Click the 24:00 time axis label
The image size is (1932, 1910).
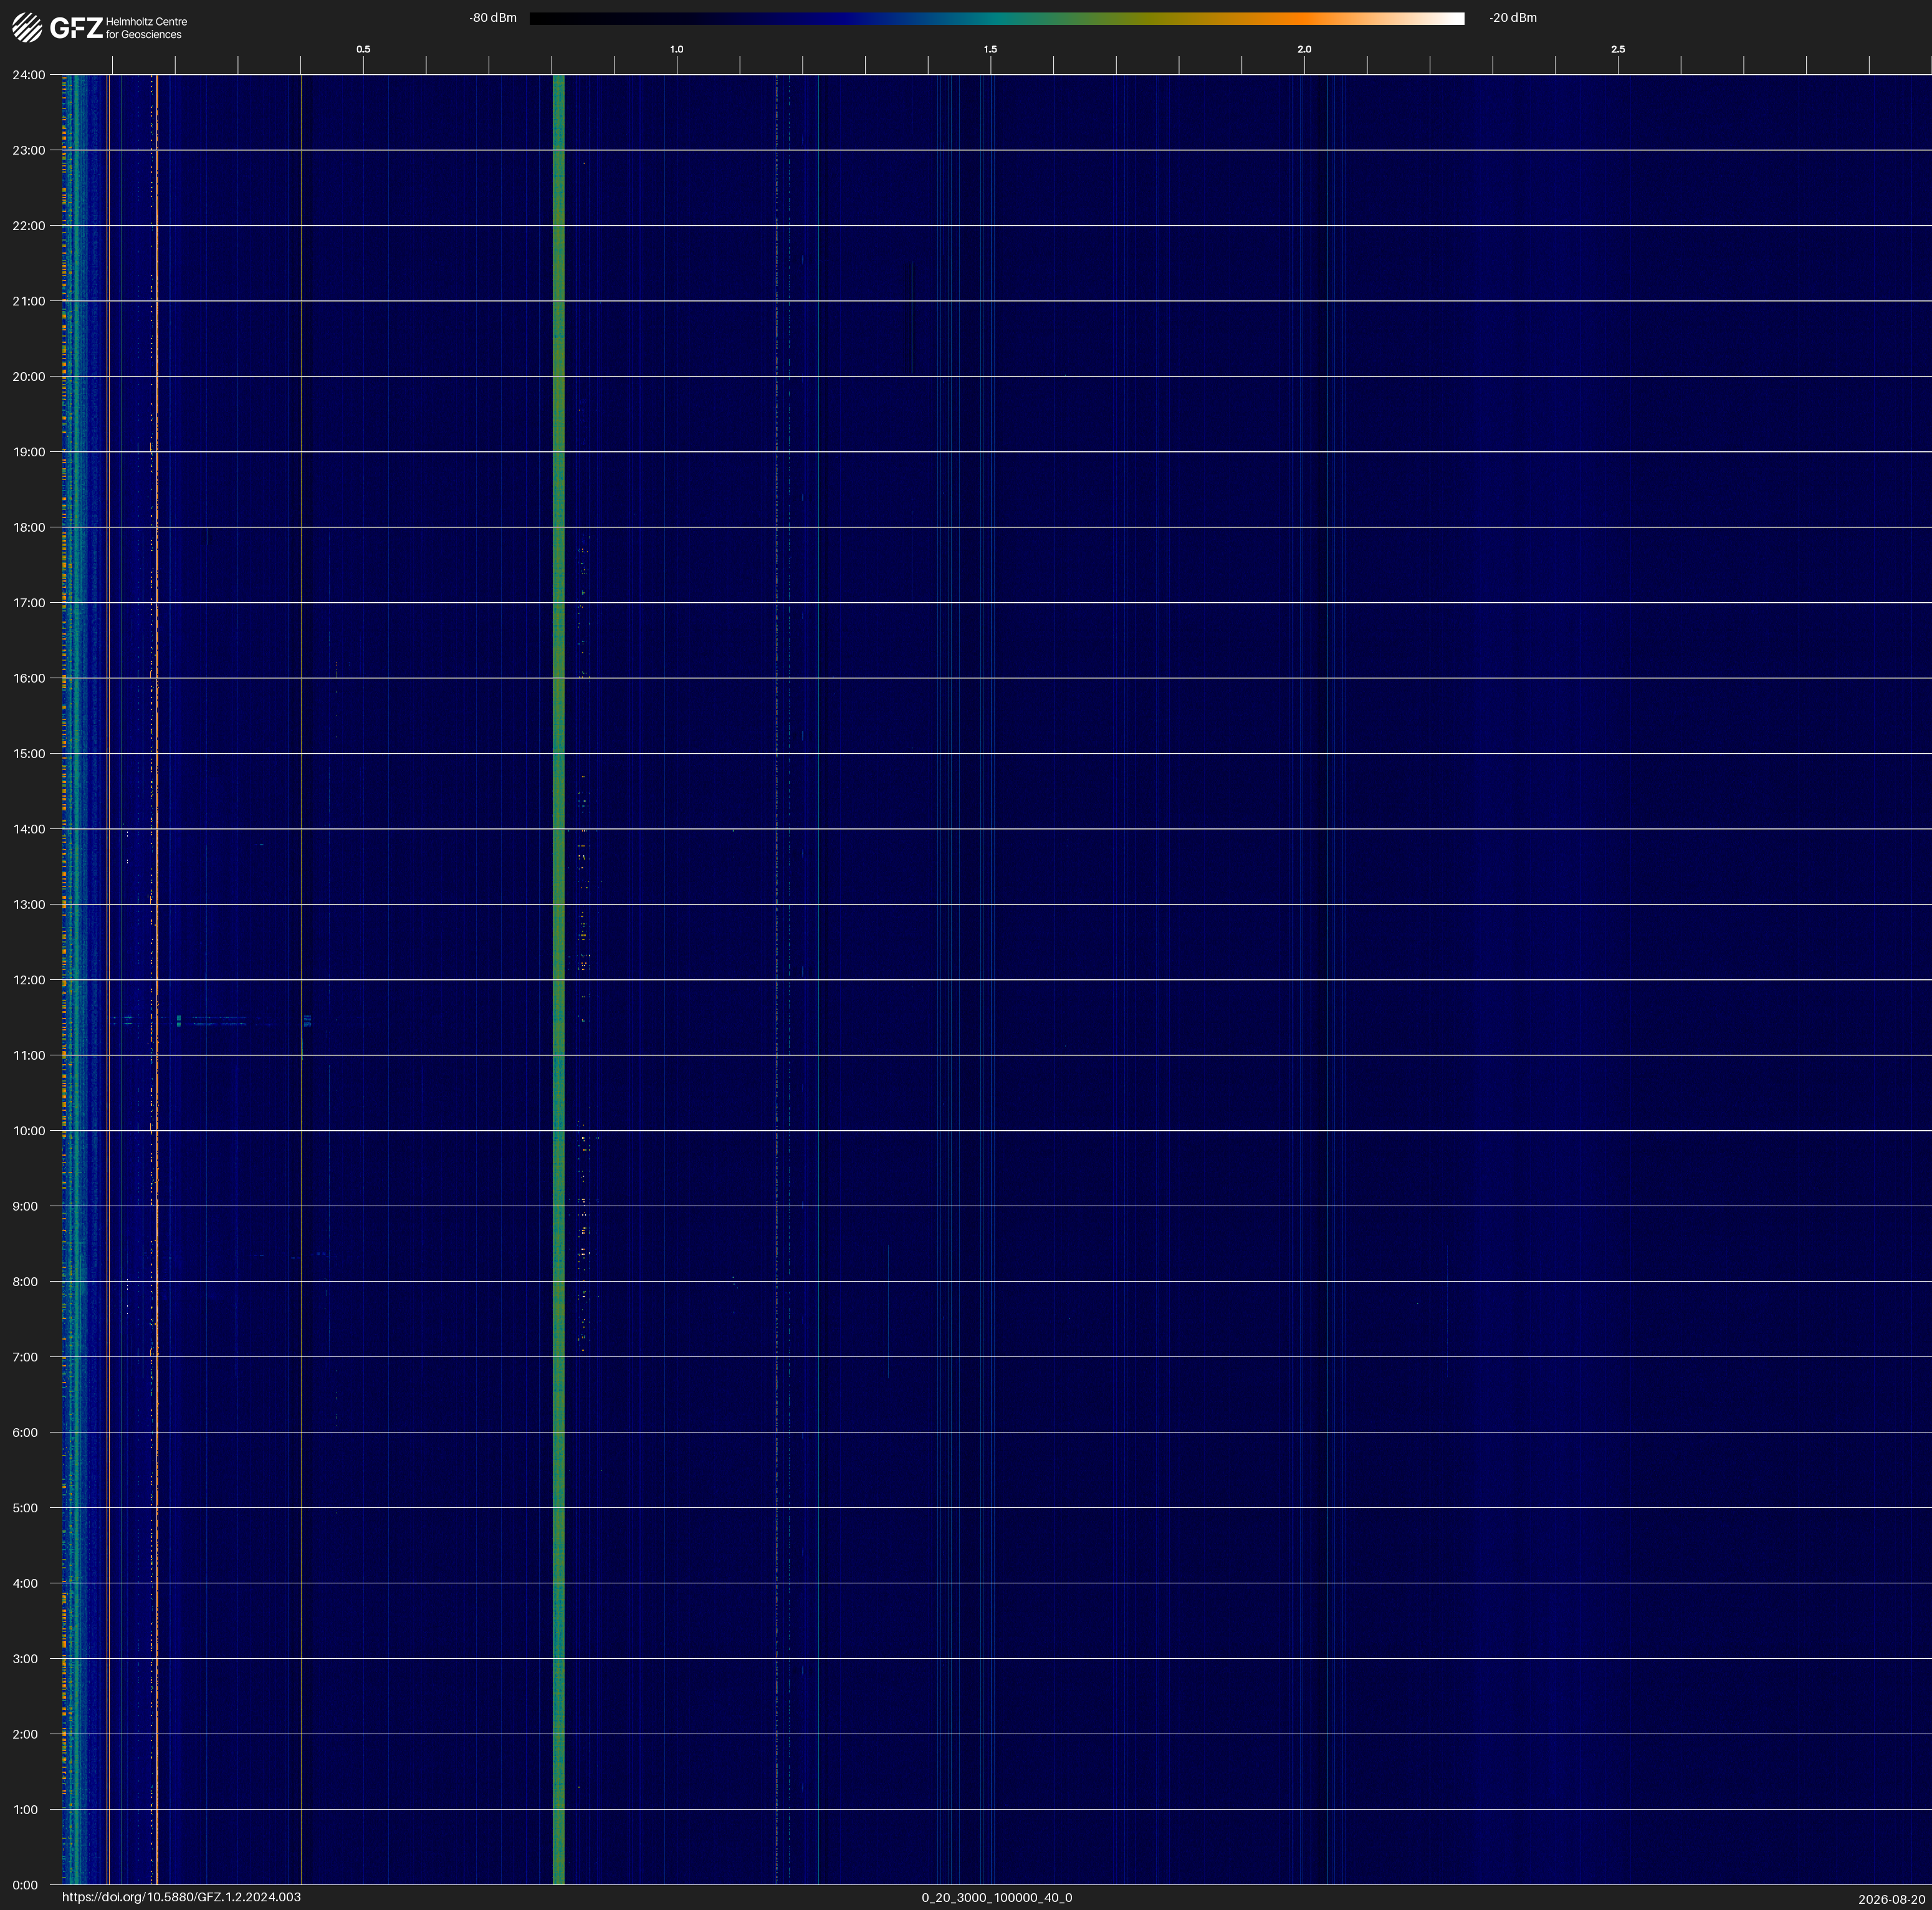point(28,75)
